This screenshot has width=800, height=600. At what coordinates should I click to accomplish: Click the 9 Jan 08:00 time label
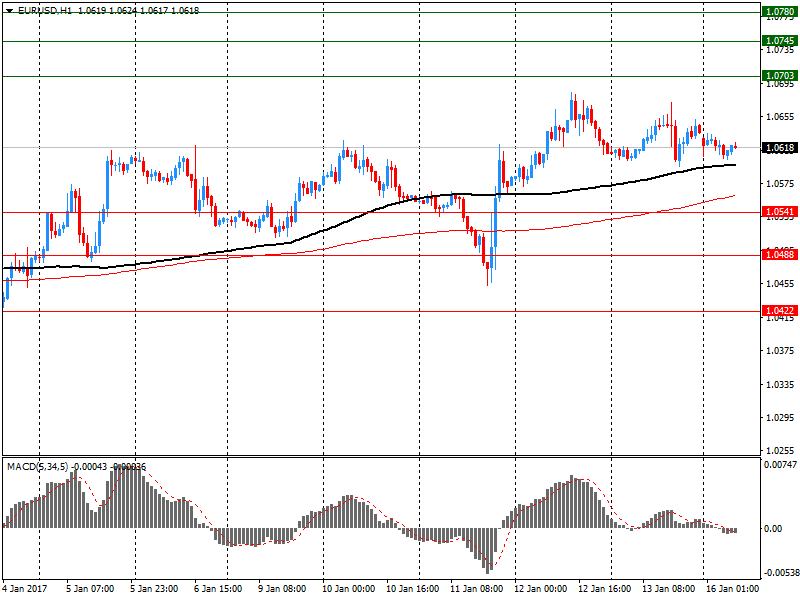[282, 589]
